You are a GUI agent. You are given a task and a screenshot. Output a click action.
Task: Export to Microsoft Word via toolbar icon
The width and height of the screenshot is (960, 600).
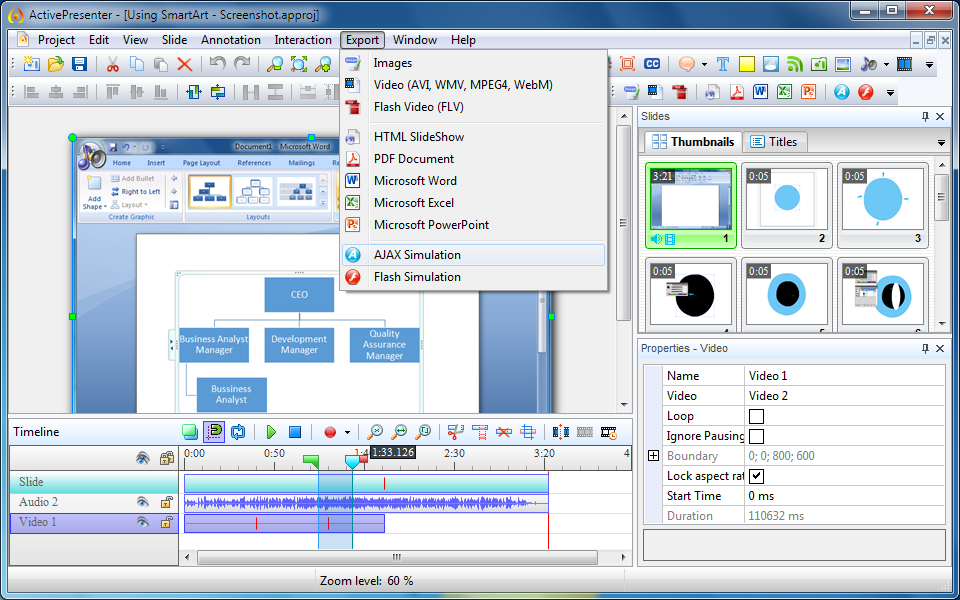click(761, 91)
